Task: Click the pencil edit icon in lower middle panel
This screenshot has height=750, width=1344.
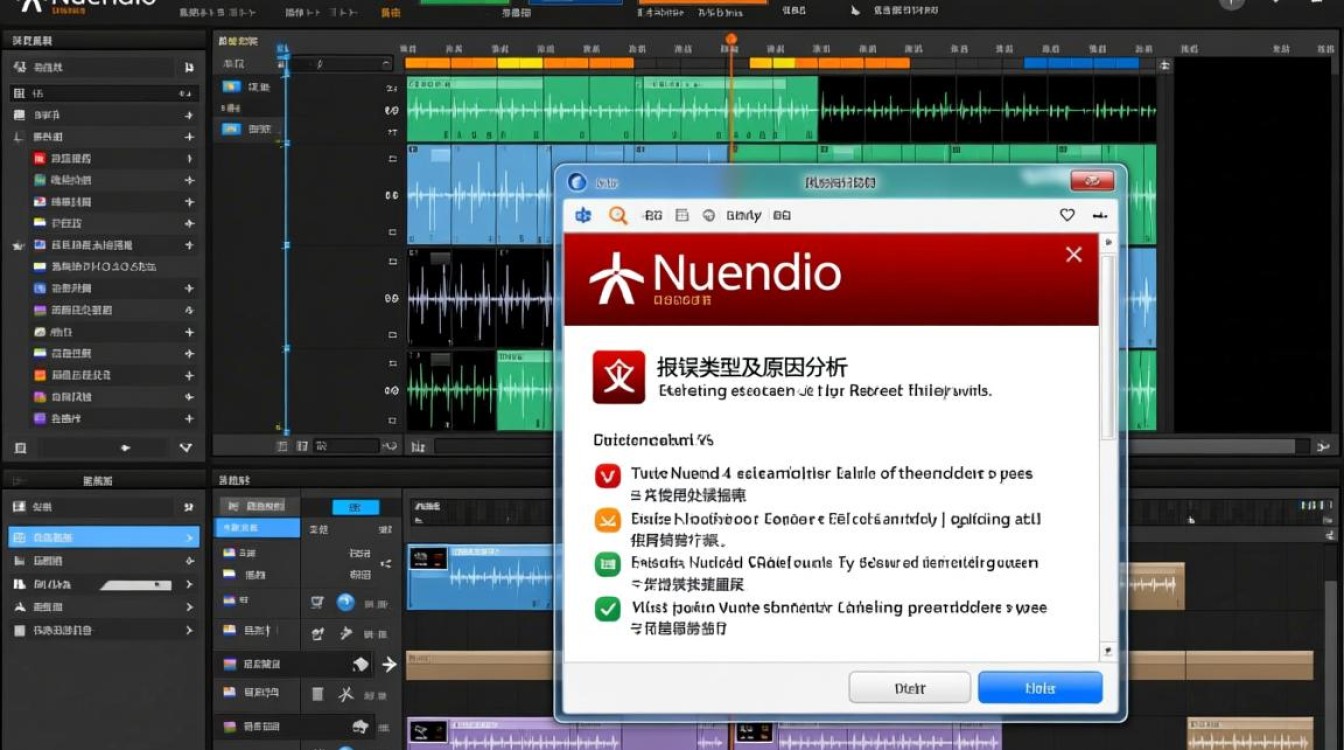Action: point(318,633)
